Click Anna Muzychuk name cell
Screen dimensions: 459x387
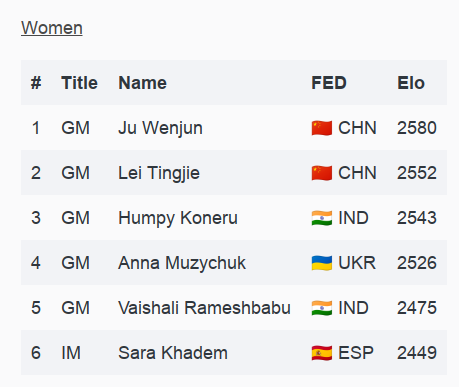click(x=182, y=263)
